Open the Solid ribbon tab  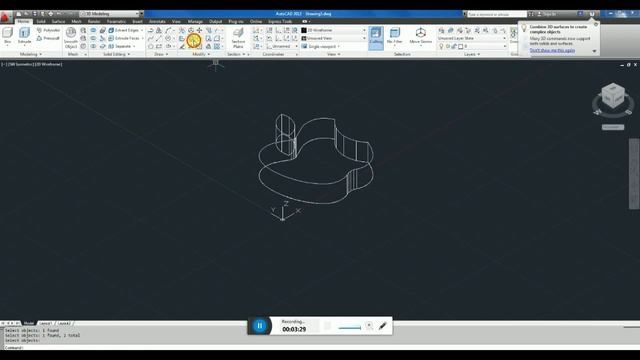coord(41,21)
